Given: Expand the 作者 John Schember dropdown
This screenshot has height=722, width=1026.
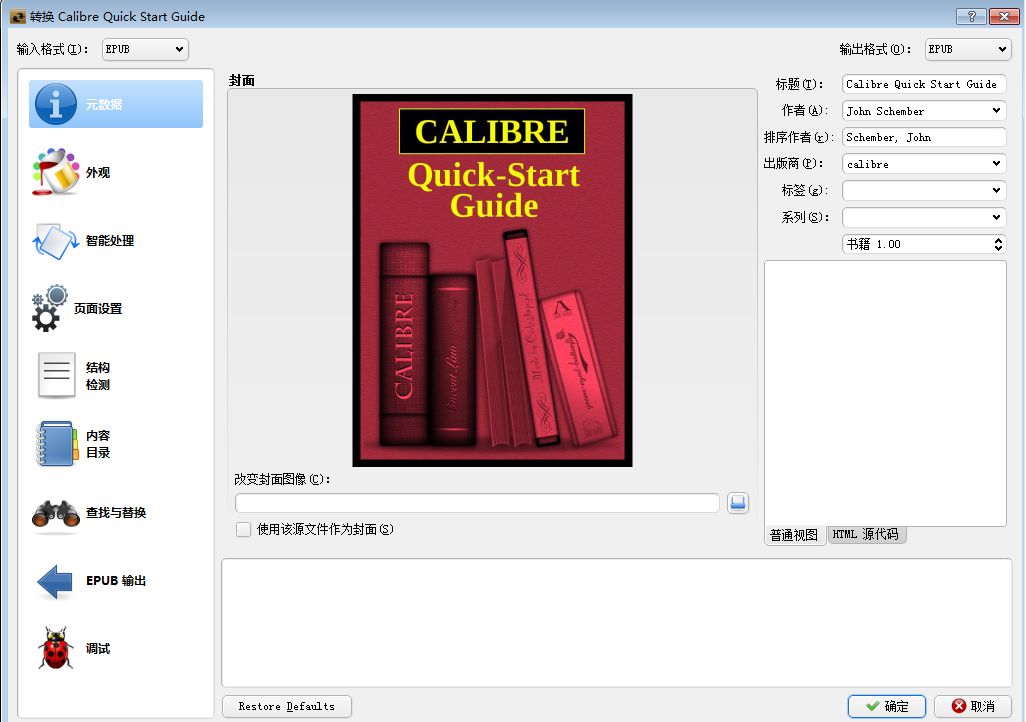Looking at the screenshot, I should (996, 111).
